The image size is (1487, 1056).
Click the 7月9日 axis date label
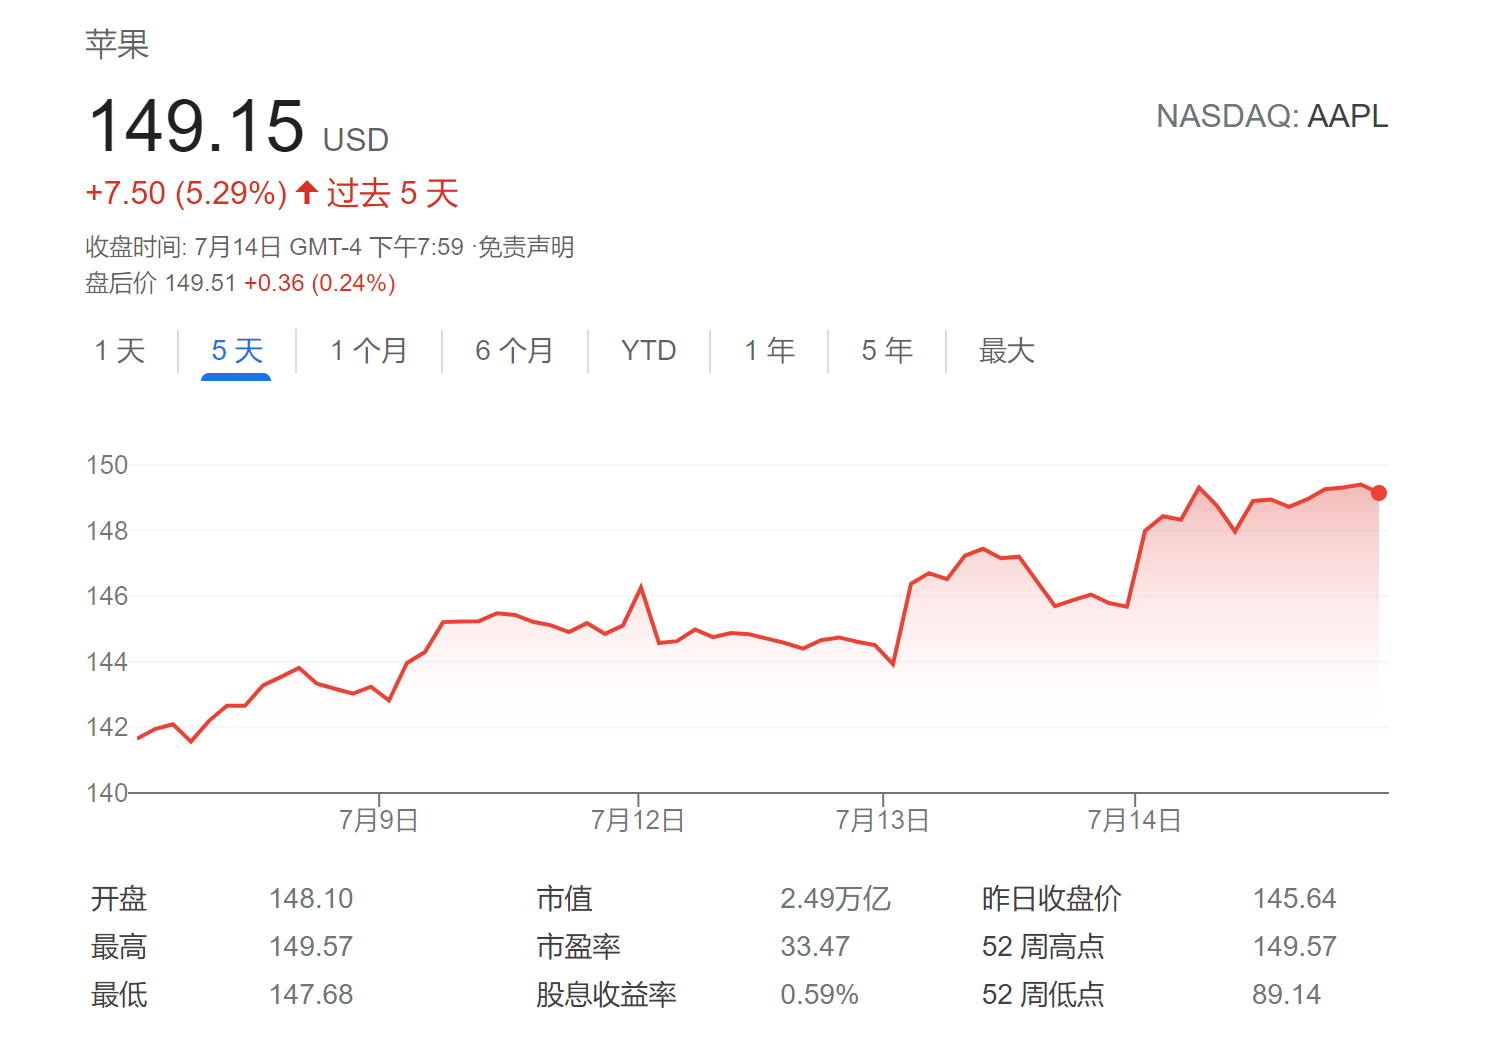[x=378, y=821]
